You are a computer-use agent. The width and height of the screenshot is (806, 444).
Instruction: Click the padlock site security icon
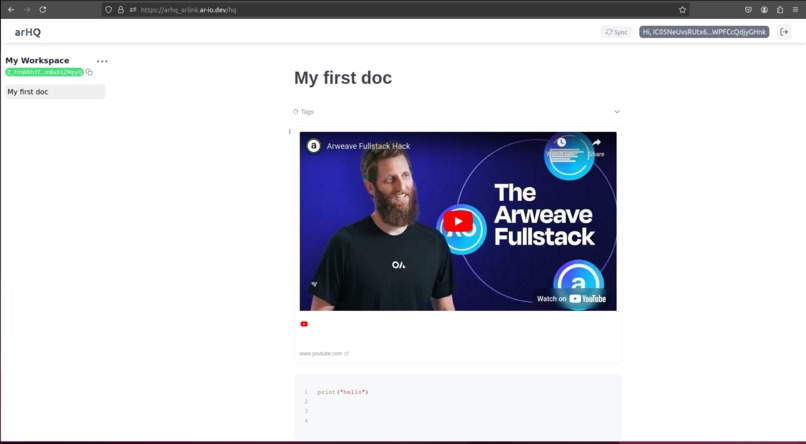point(121,9)
